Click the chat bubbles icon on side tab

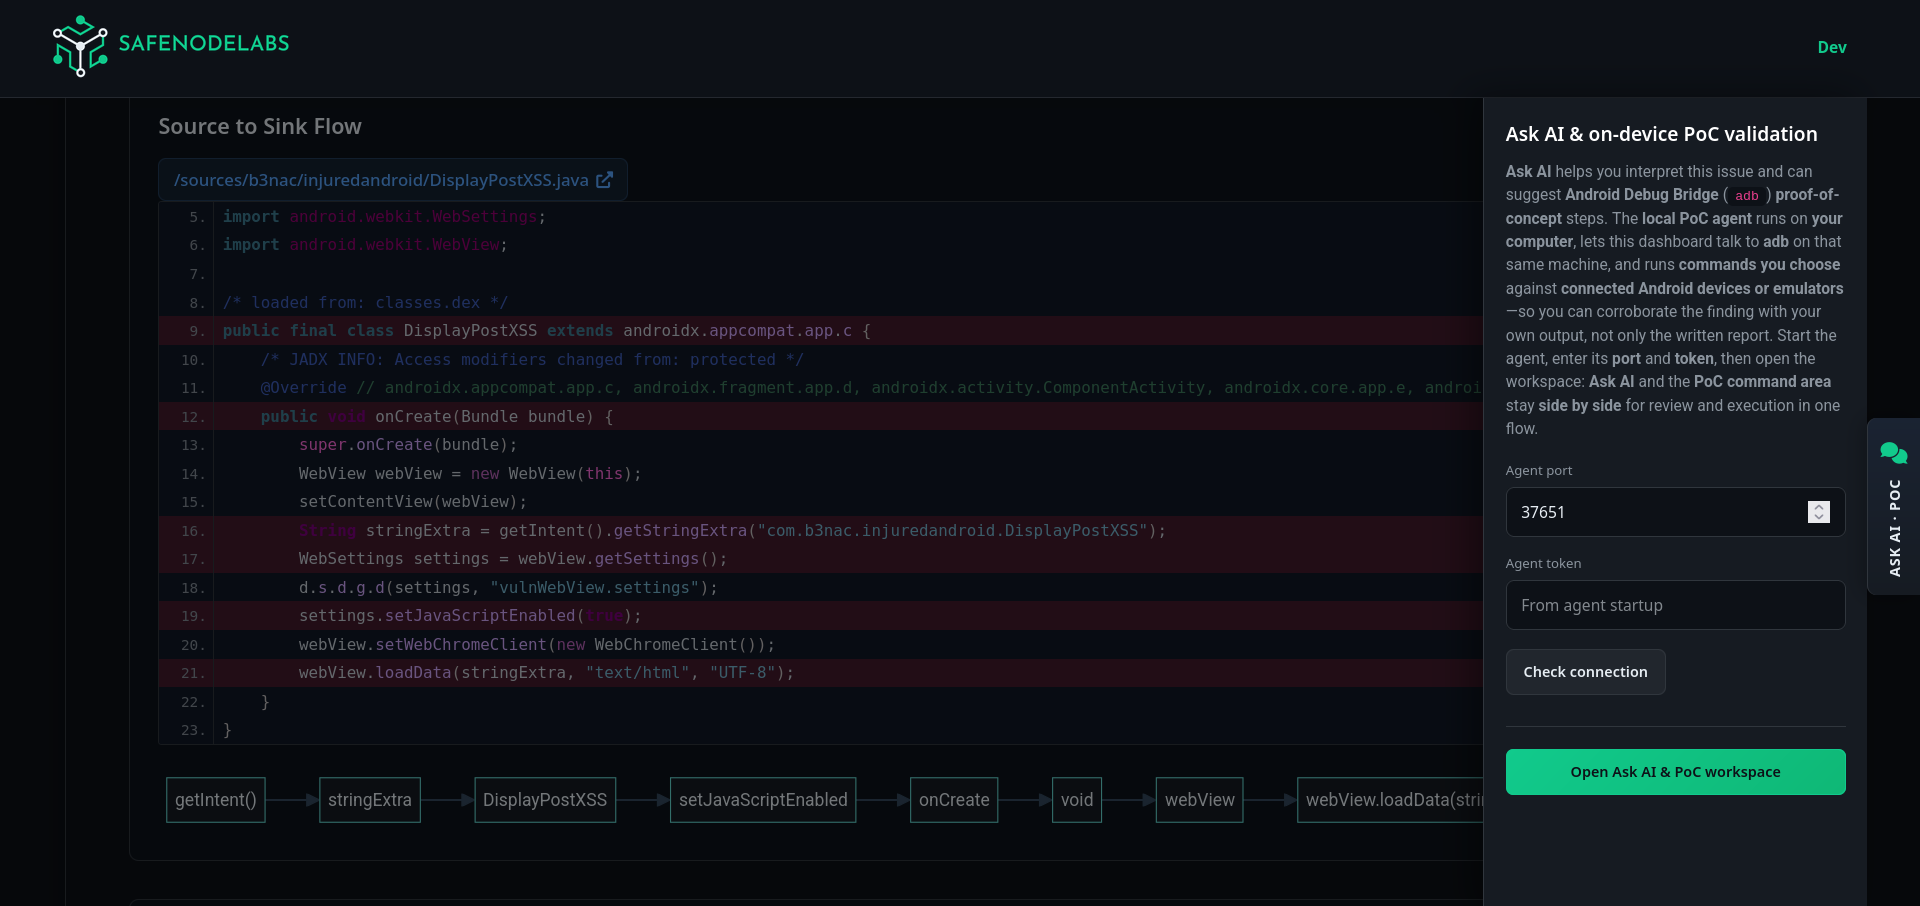(x=1893, y=453)
